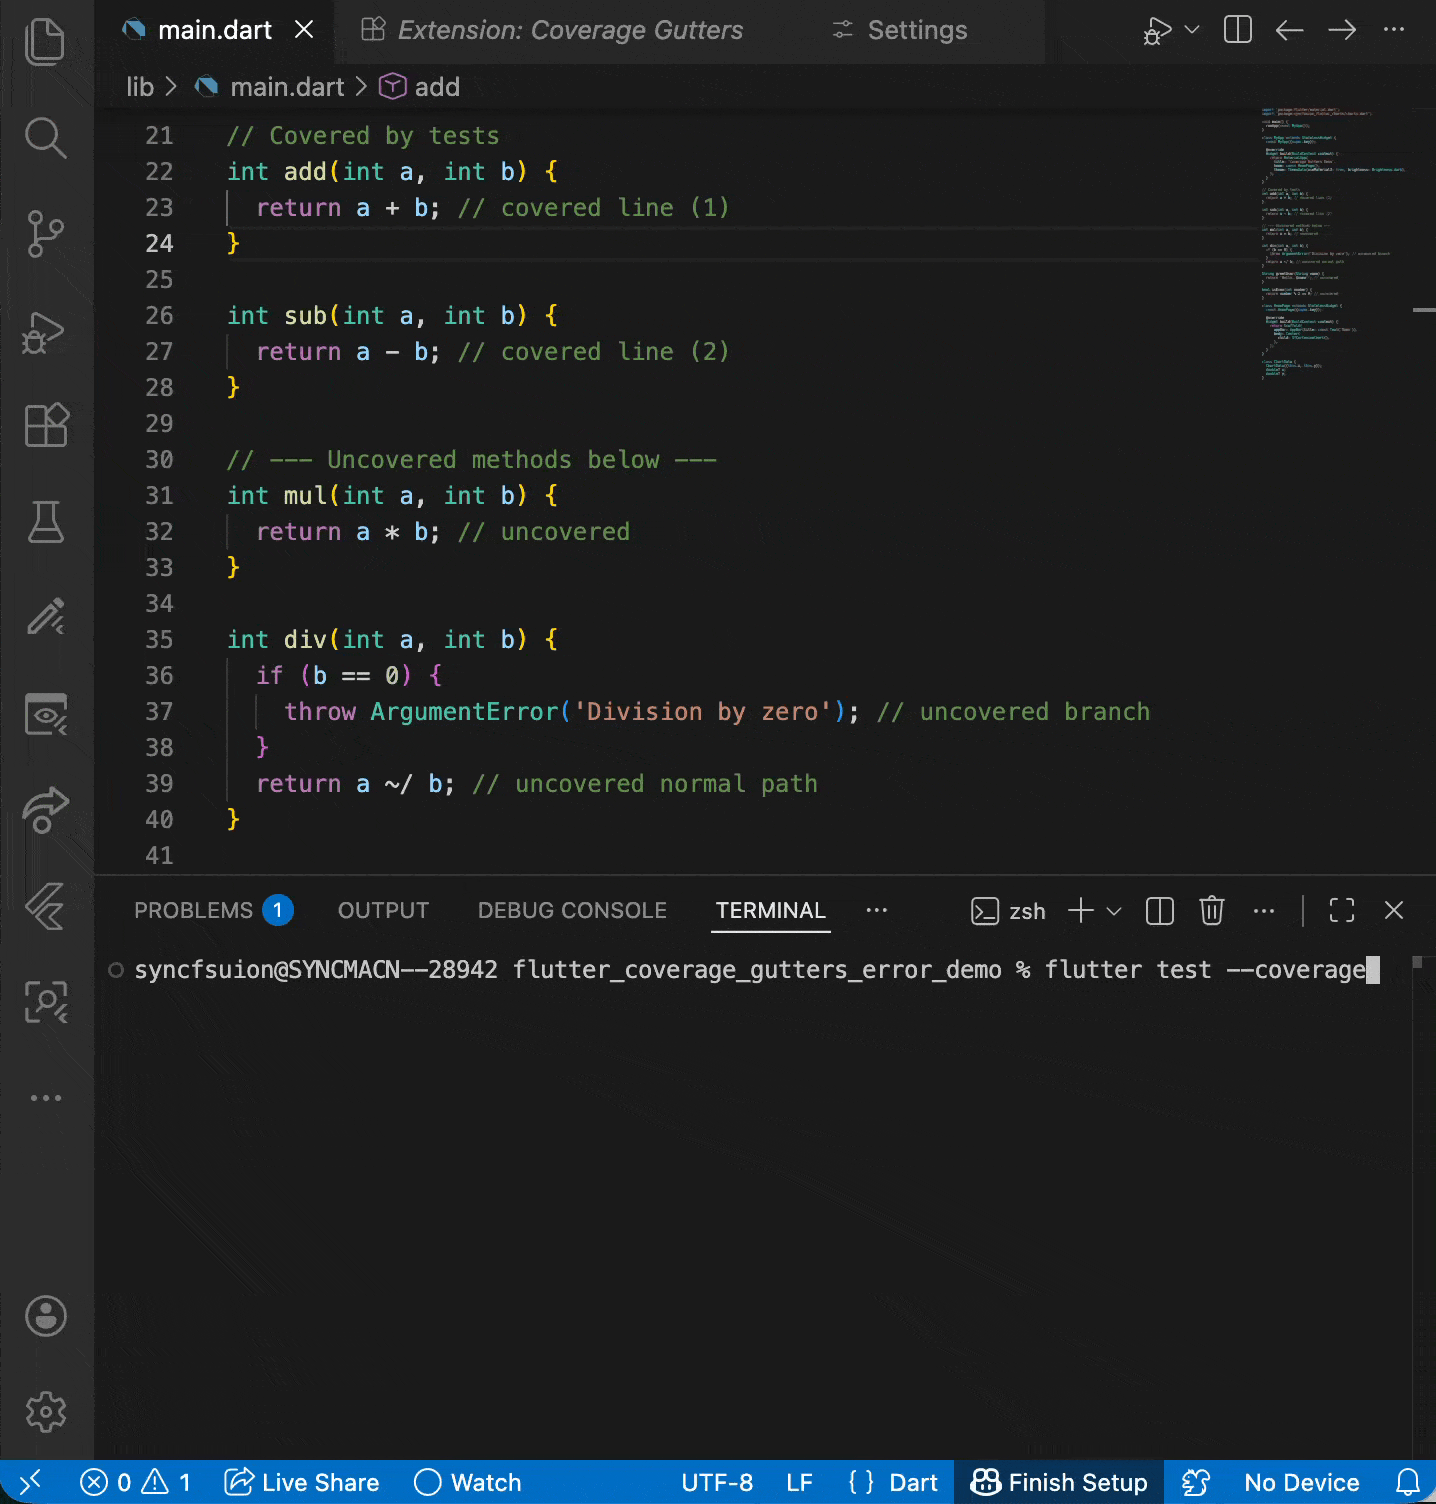Viewport: 1436px width, 1504px height.
Task: Open the Testing view flask icon
Action: point(45,521)
